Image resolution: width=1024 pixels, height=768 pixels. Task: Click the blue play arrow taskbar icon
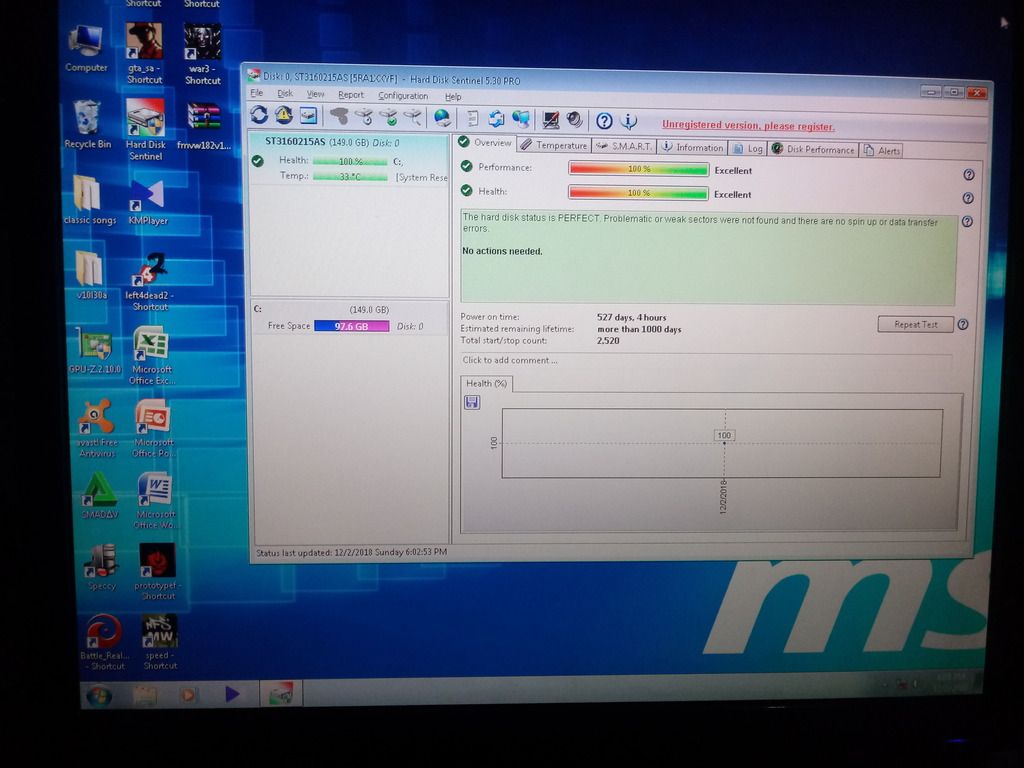232,694
